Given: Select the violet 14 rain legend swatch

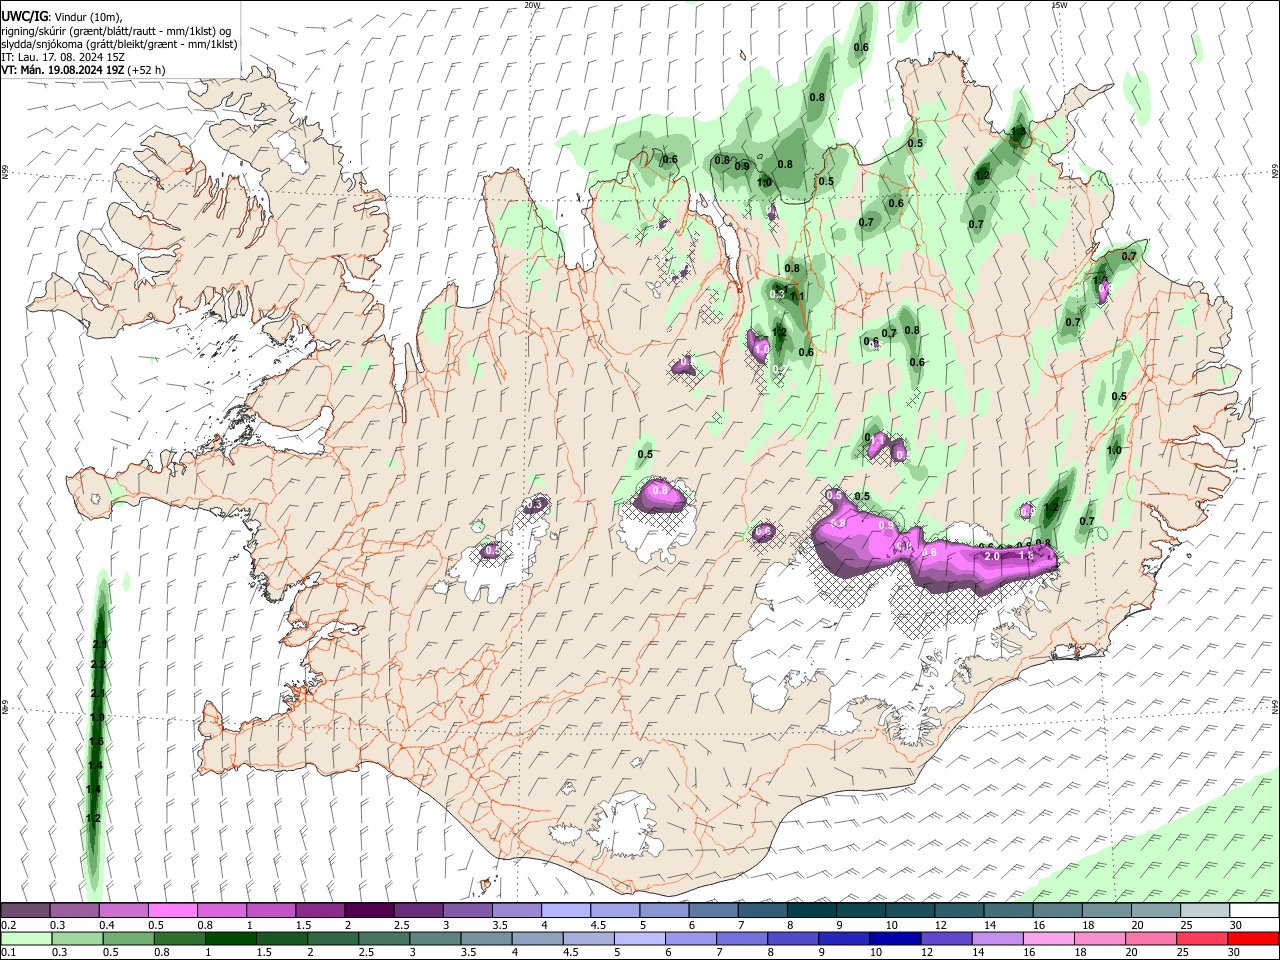Looking at the screenshot, I should (x=998, y=938).
